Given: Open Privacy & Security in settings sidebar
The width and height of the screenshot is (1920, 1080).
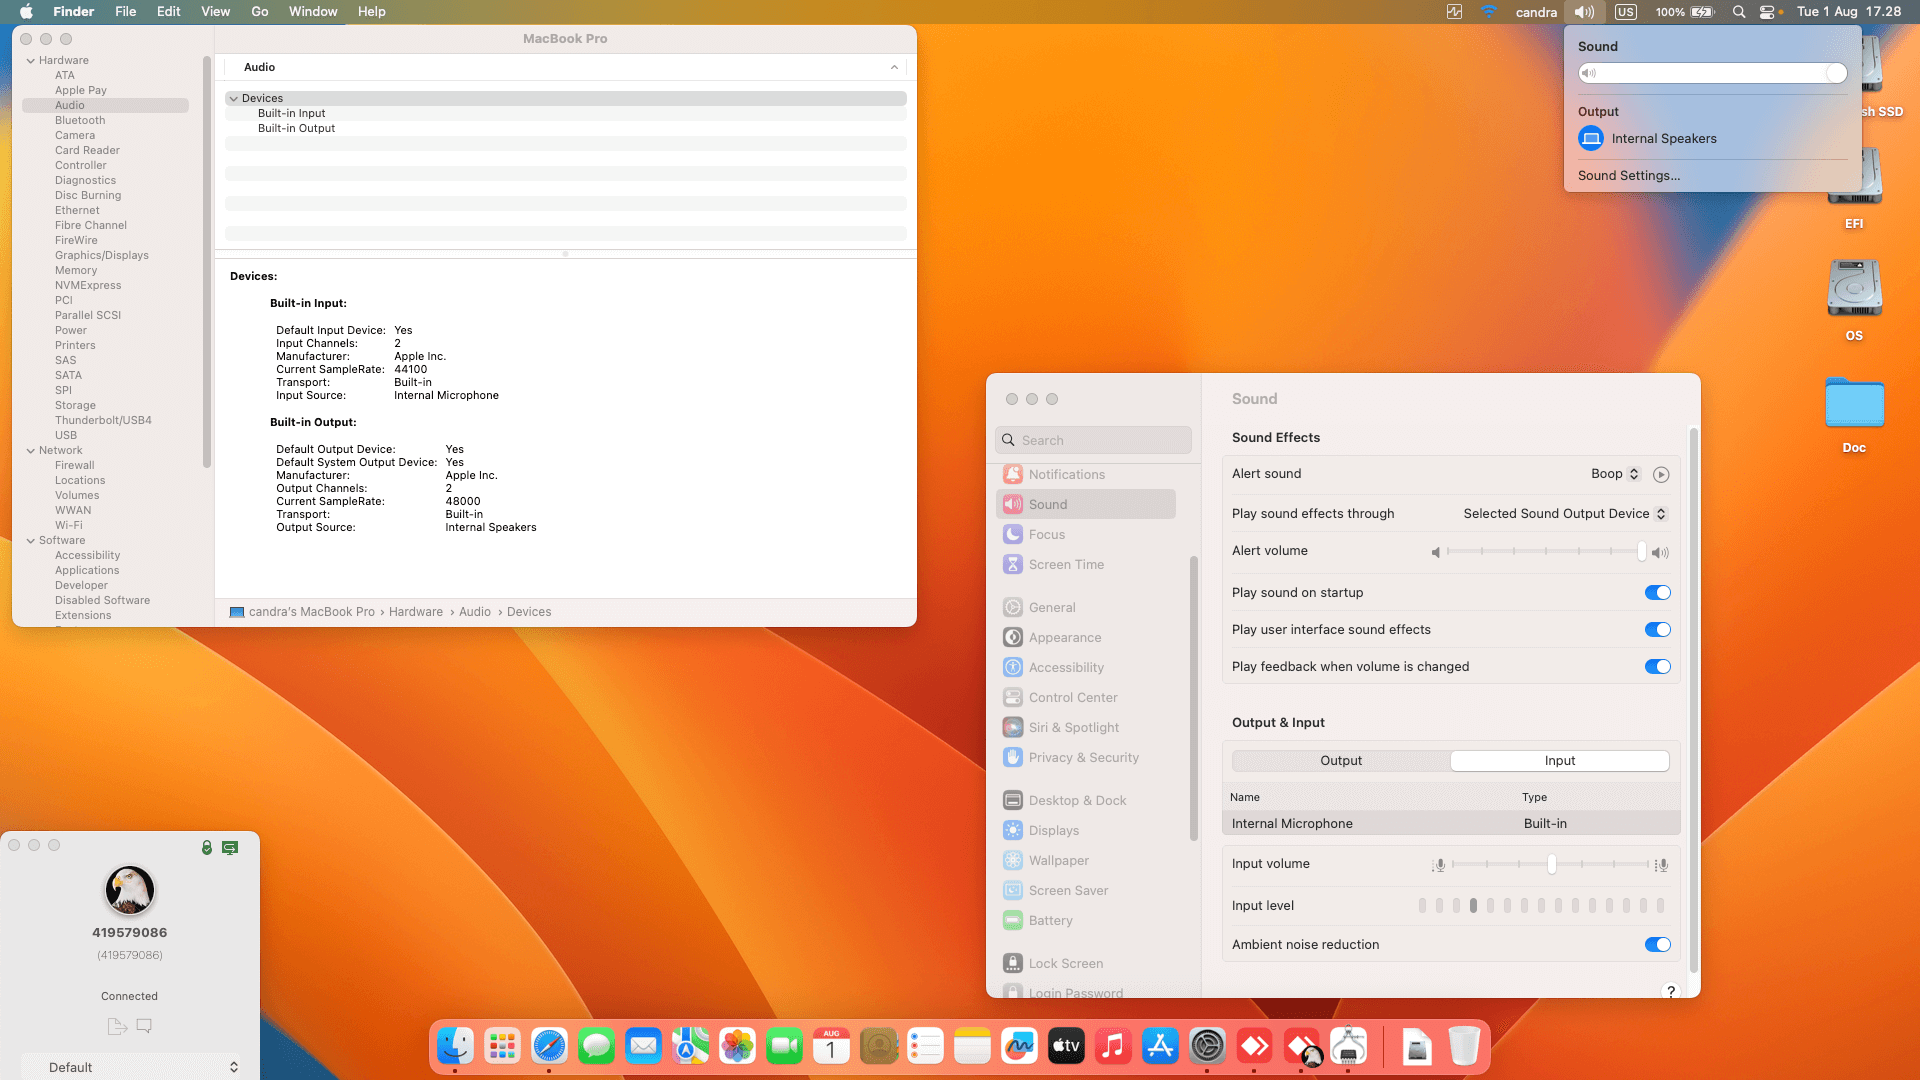Looking at the screenshot, I should (x=1086, y=758).
